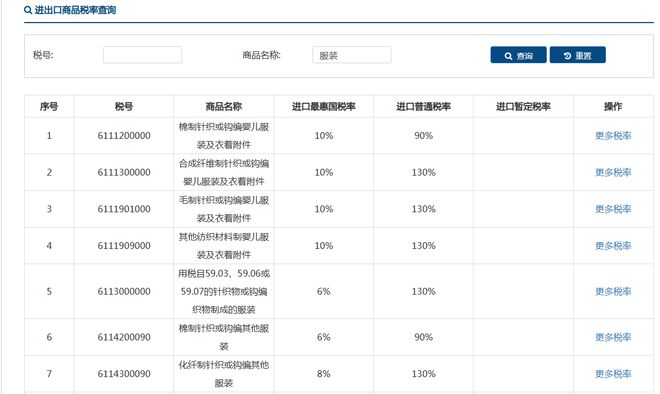
Task: Click product name 其他纺织材料制婴儿服装及衣着附件
Action: pyautogui.click(x=224, y=245)
